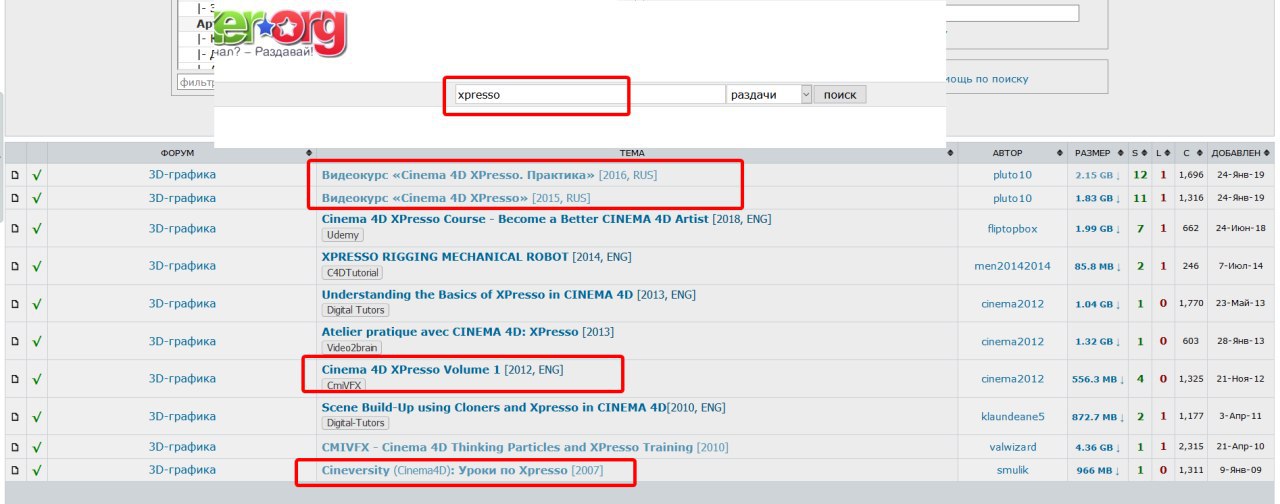Click the document icon in the CMIVFX Thinking Particles row
This screenshot has height=504, width=1280.
tap(15, 447)
